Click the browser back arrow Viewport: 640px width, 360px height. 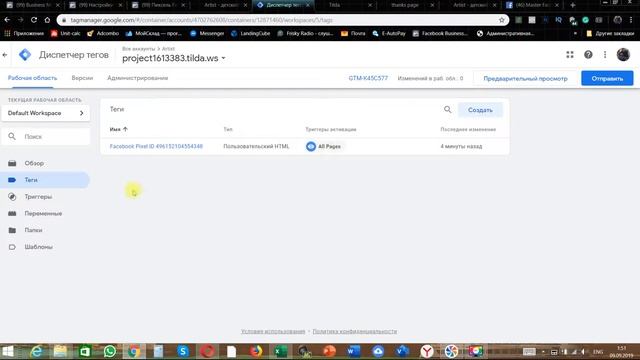[x=7, y=20]
